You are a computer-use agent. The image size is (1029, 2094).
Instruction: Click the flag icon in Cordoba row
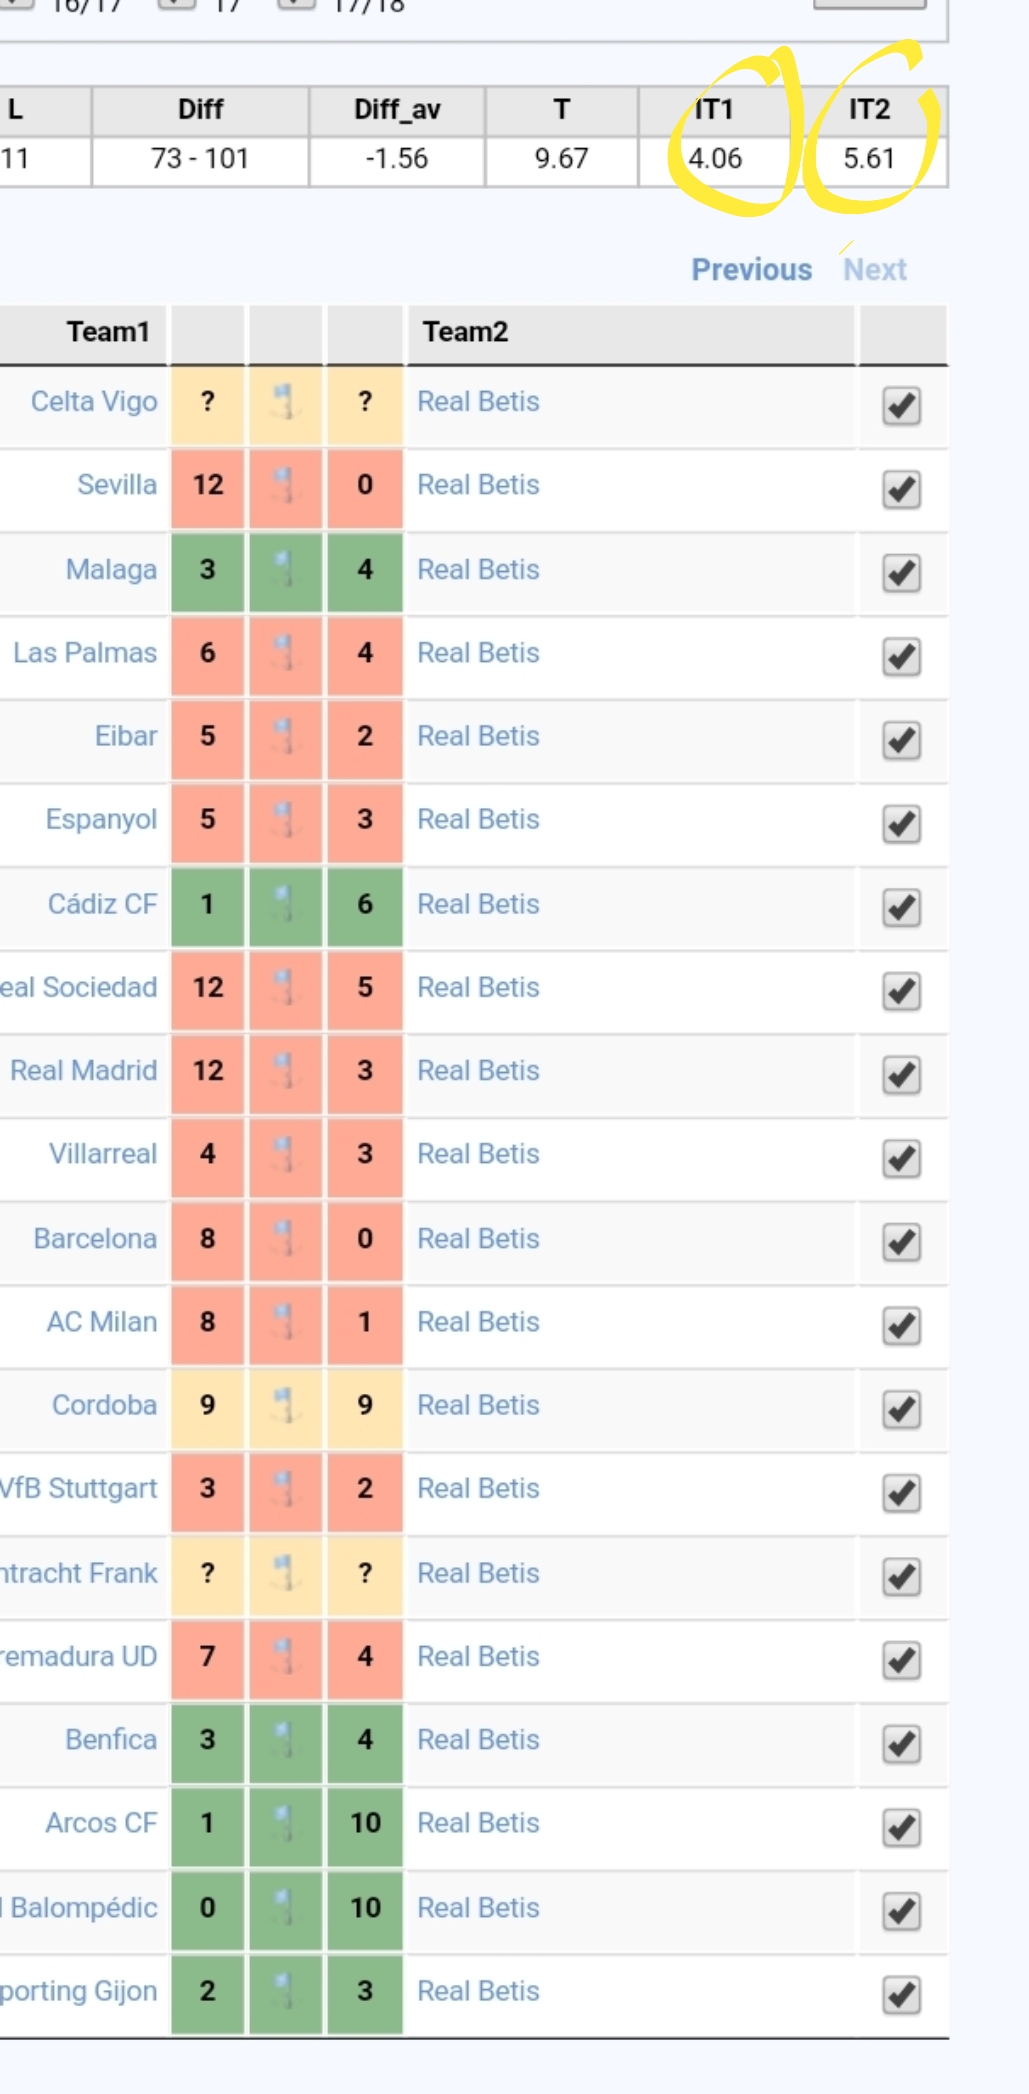click(x=285, y=1406)
